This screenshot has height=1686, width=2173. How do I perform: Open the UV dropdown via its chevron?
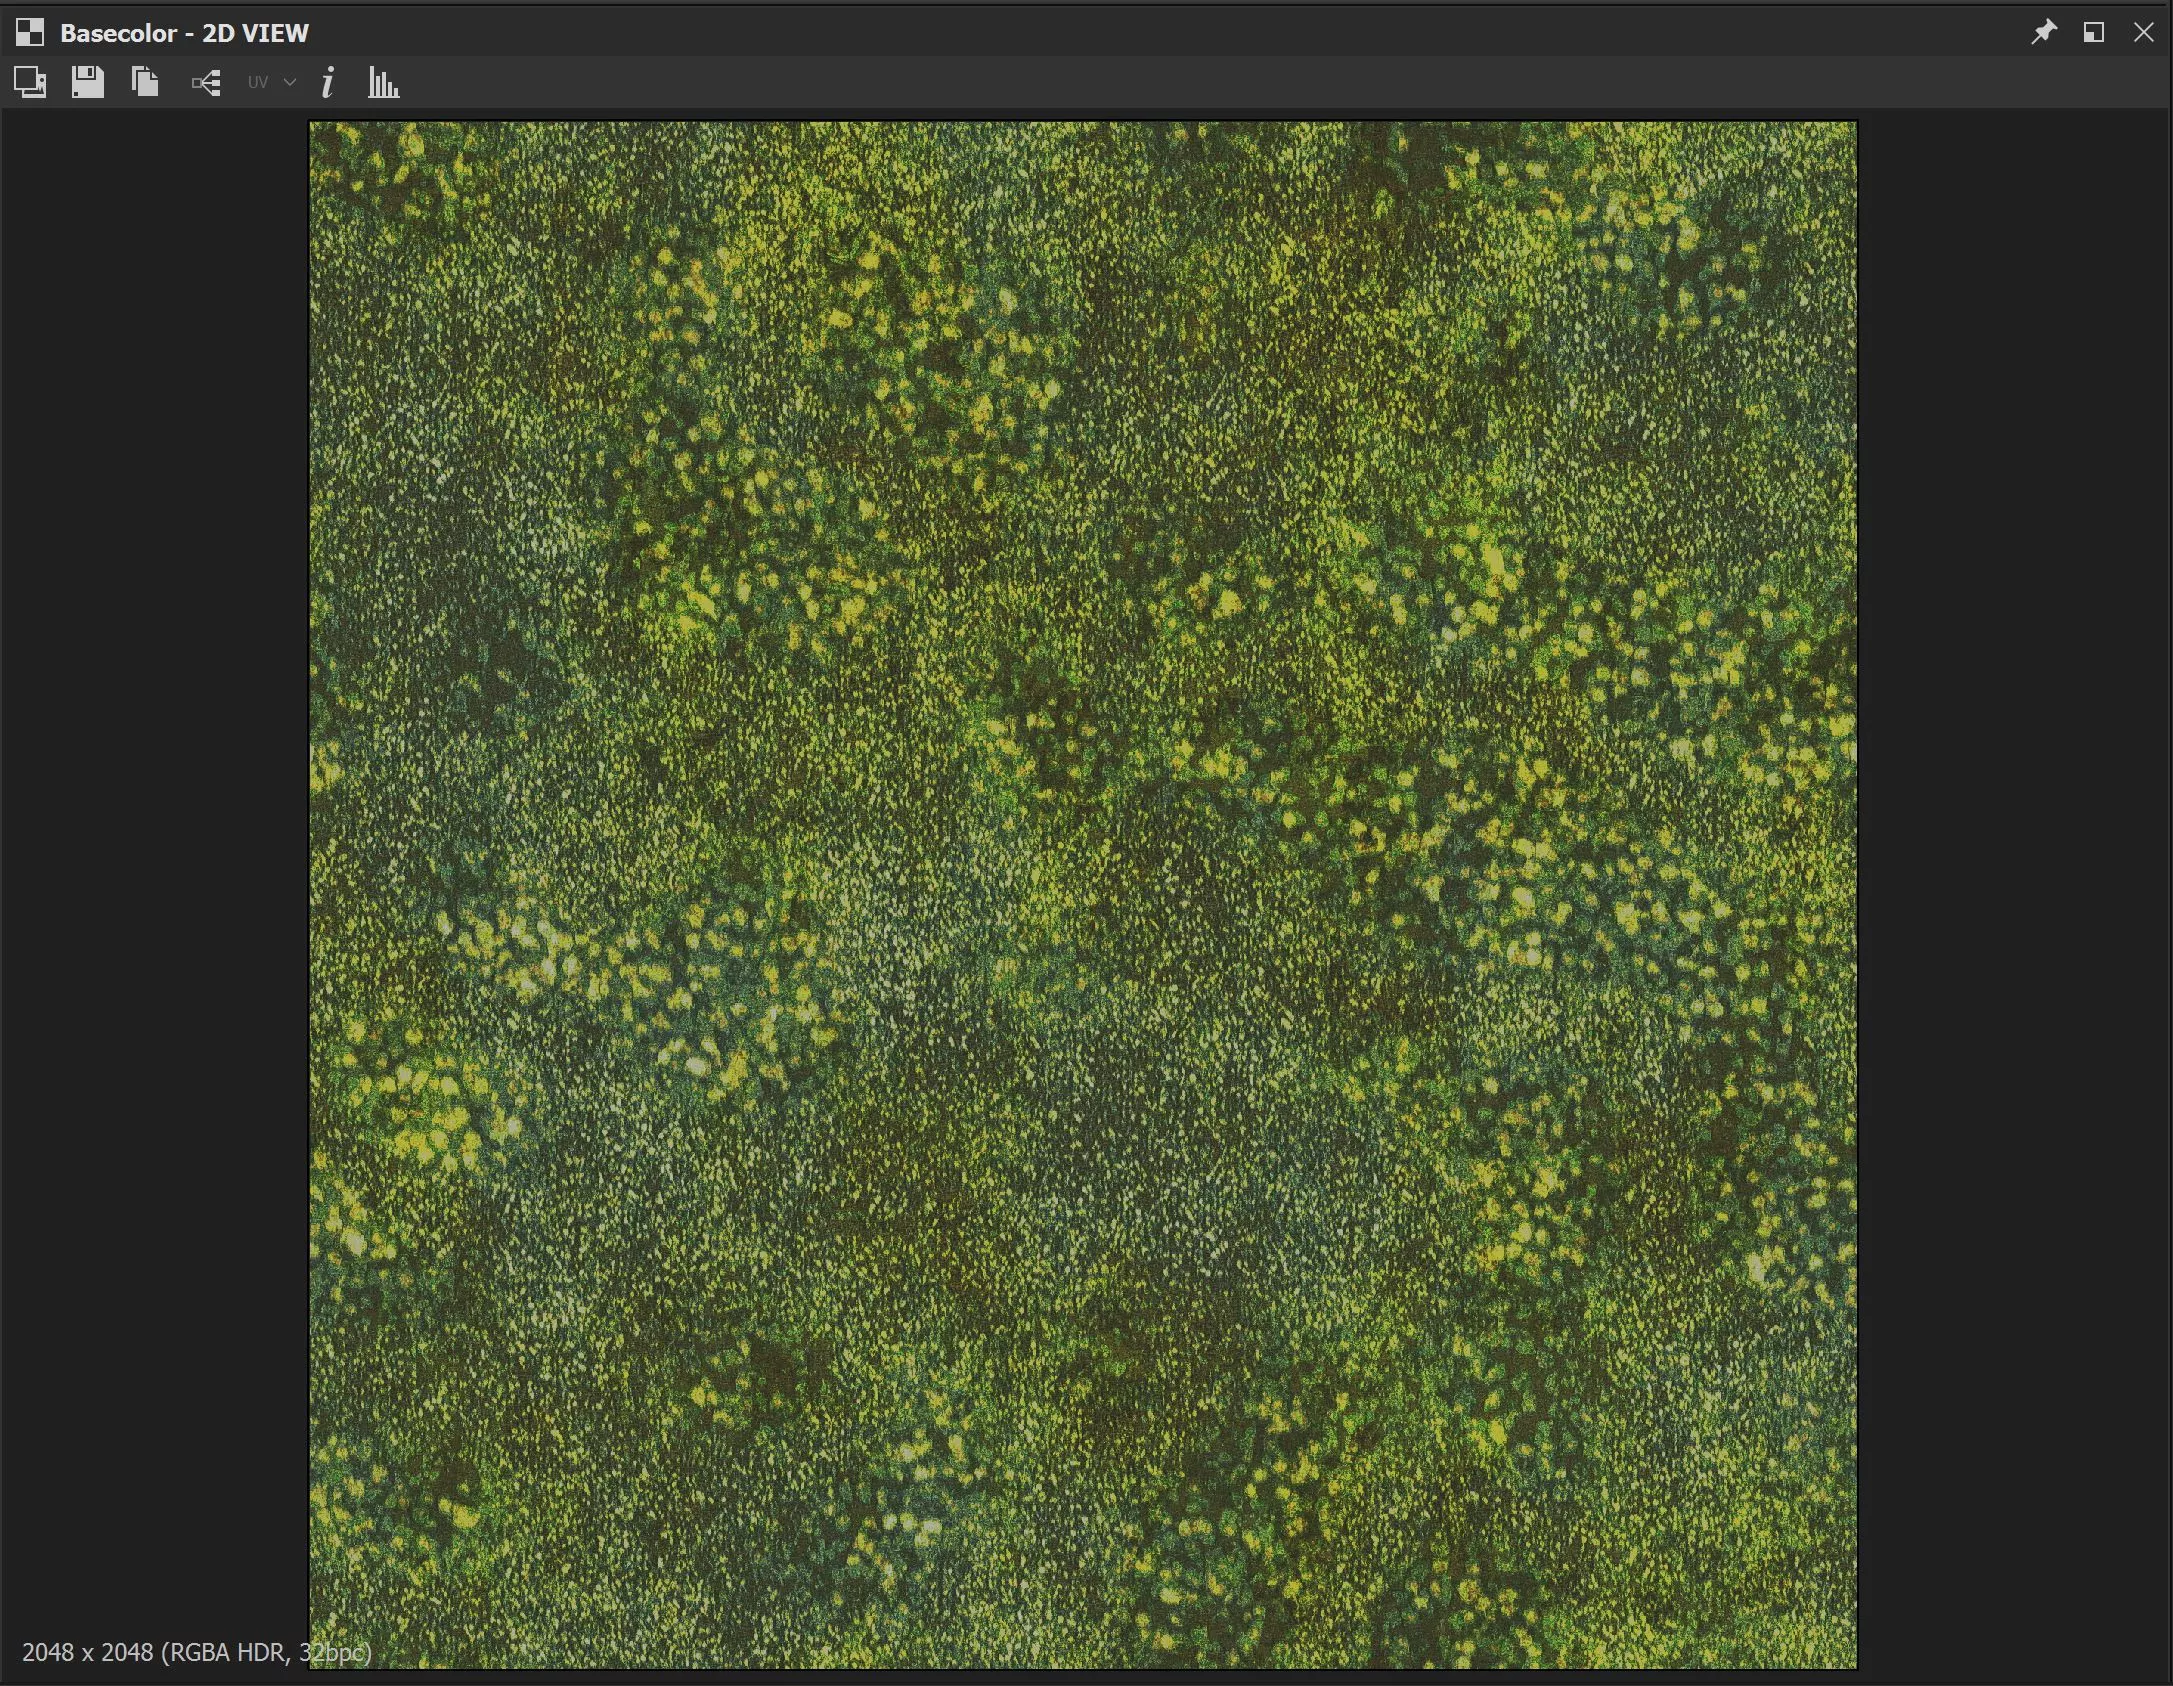290,82
